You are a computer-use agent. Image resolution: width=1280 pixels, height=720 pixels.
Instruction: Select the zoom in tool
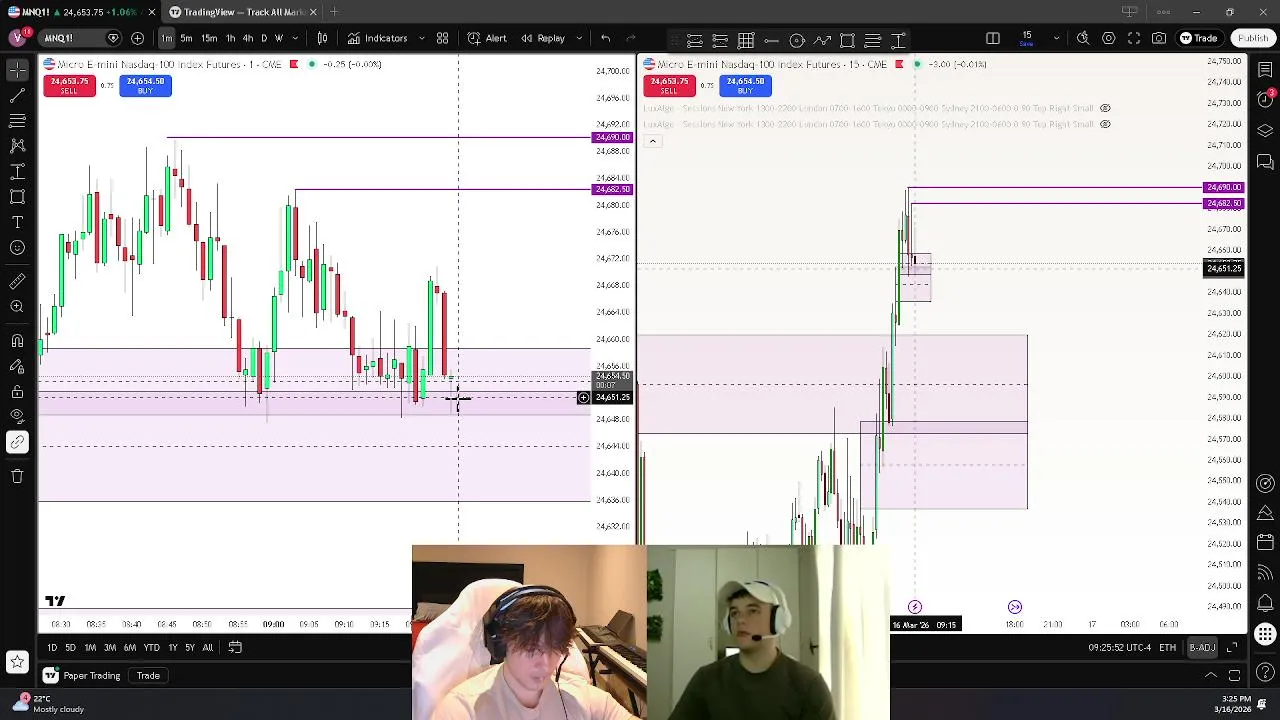(17, 307)
